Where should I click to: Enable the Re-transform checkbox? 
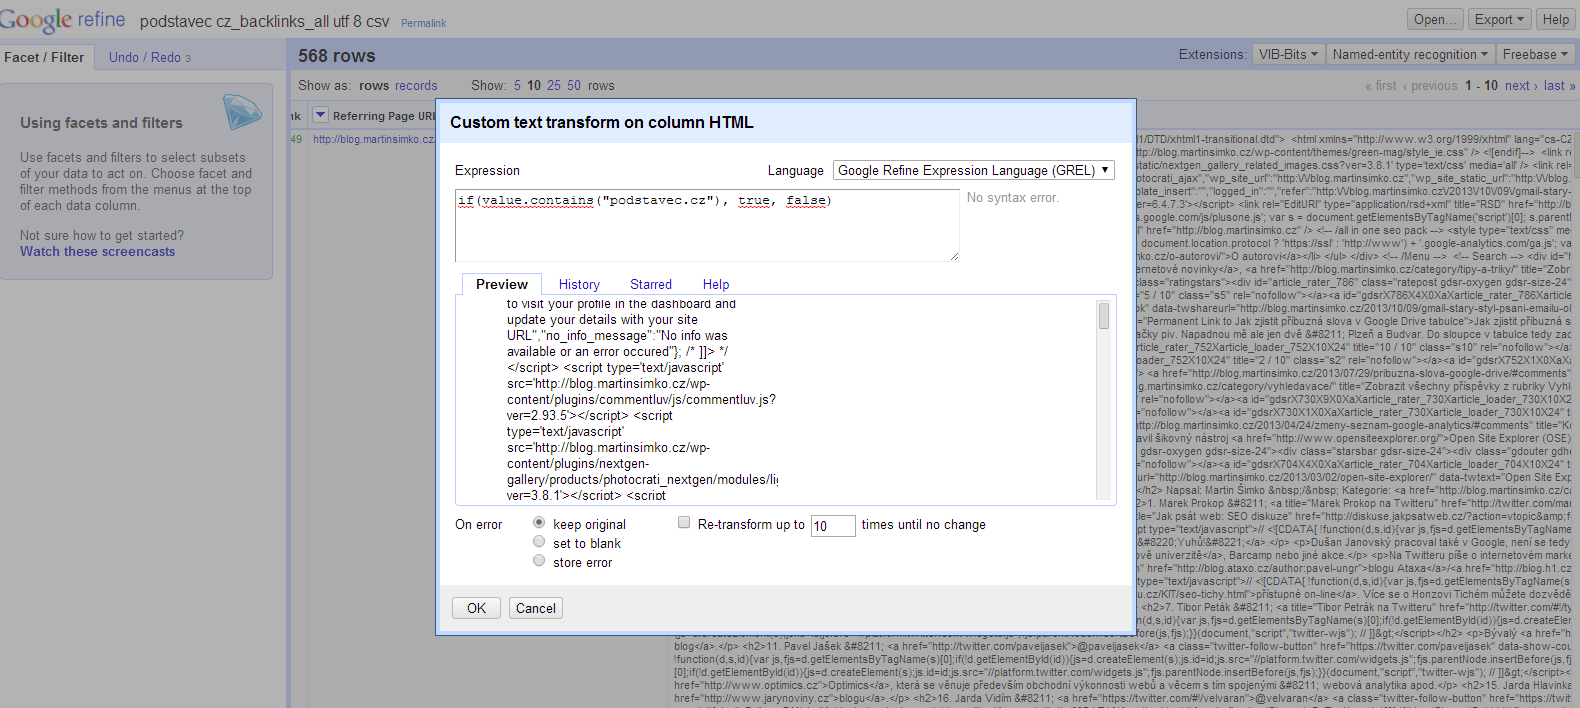(684, 523)
